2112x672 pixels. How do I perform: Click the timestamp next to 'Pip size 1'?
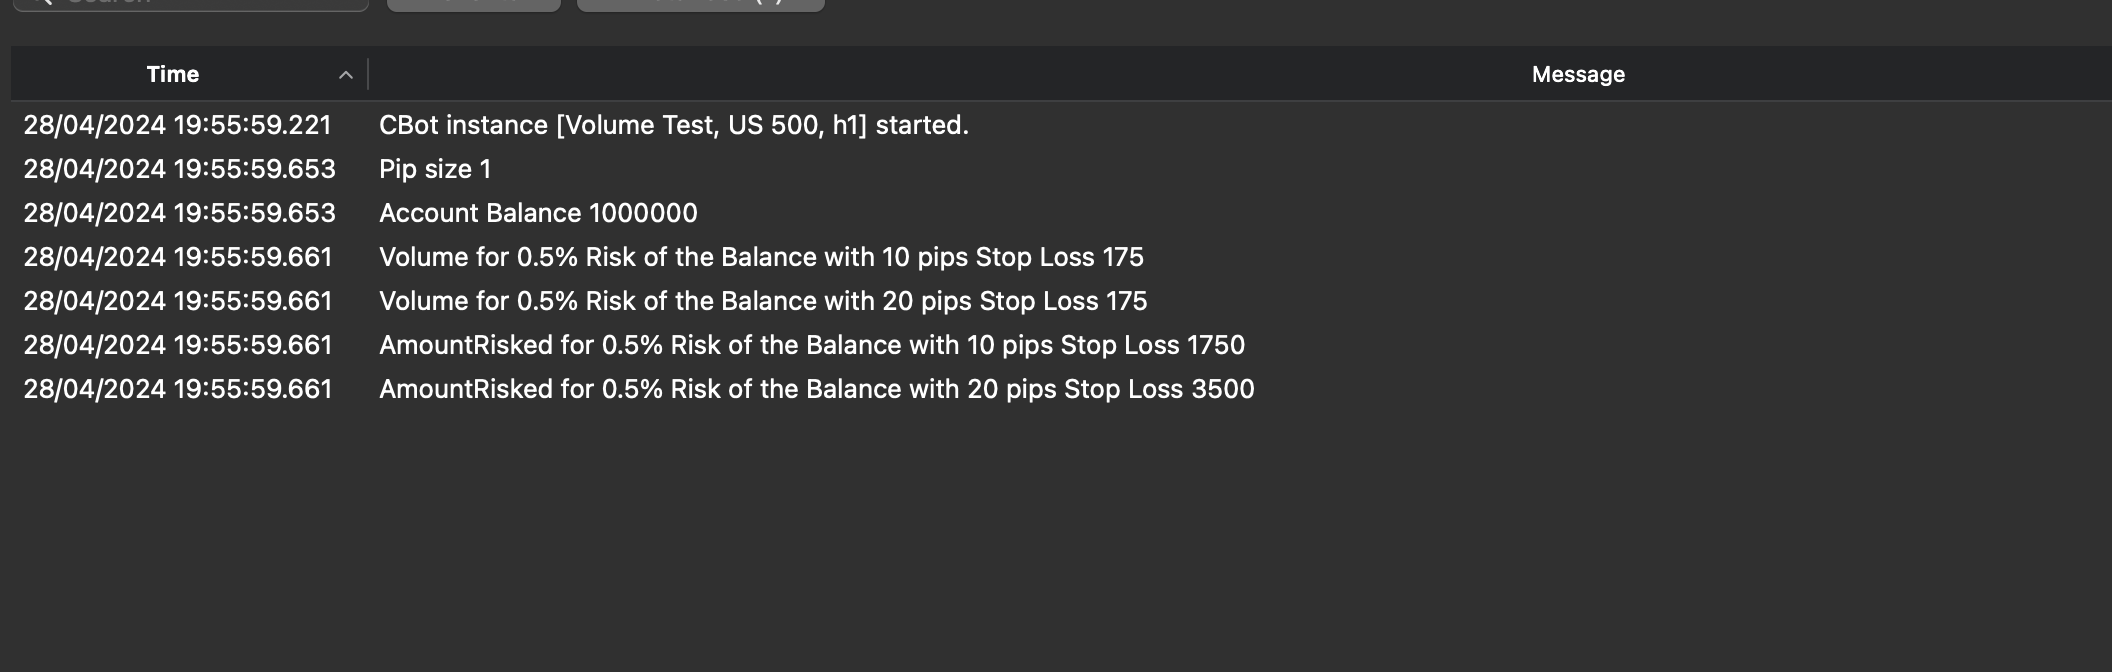[x=180, y=169]
